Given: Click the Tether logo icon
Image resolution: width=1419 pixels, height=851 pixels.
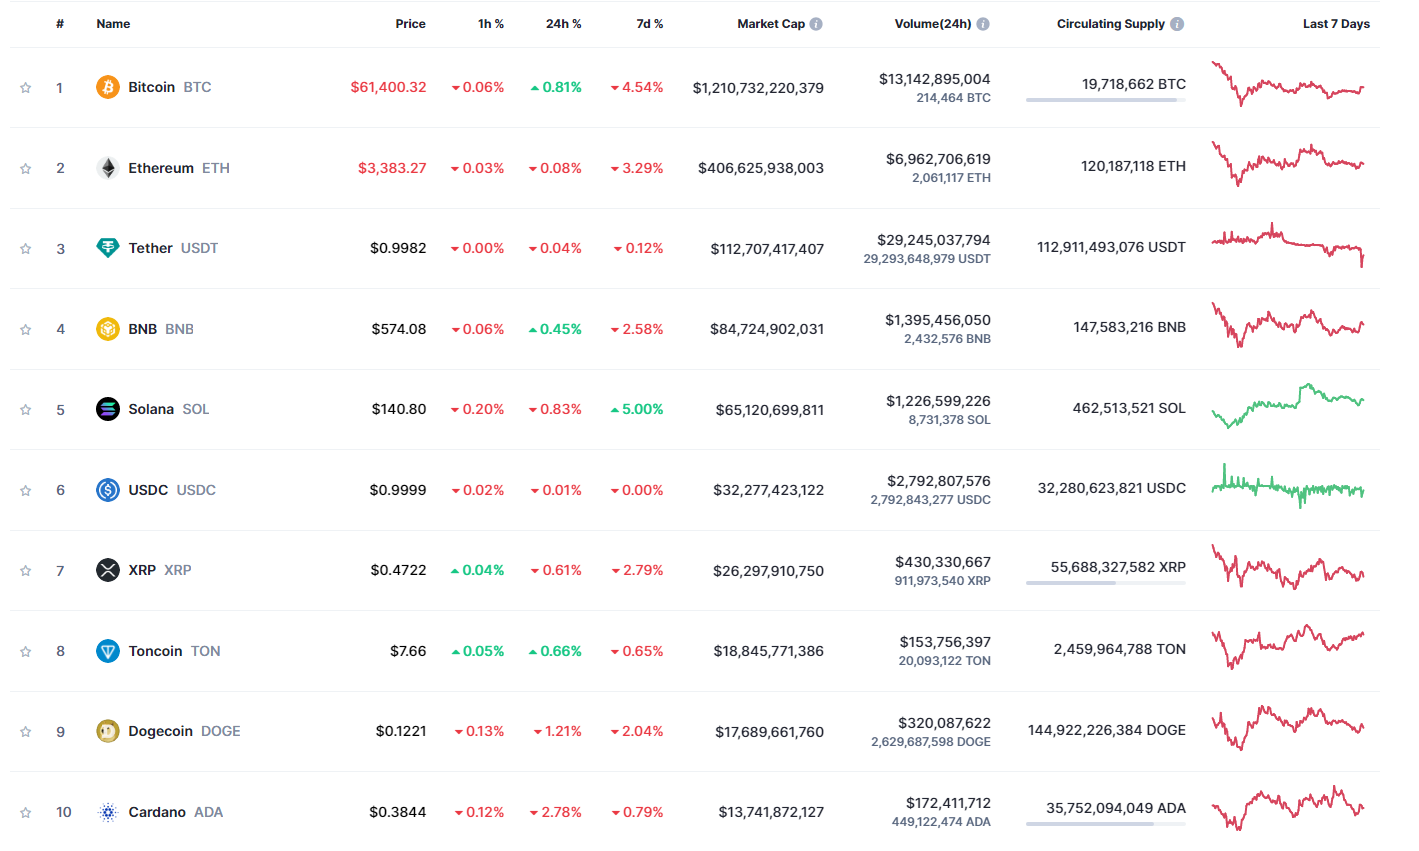Looking at the screenshot, I should [107, 248].
